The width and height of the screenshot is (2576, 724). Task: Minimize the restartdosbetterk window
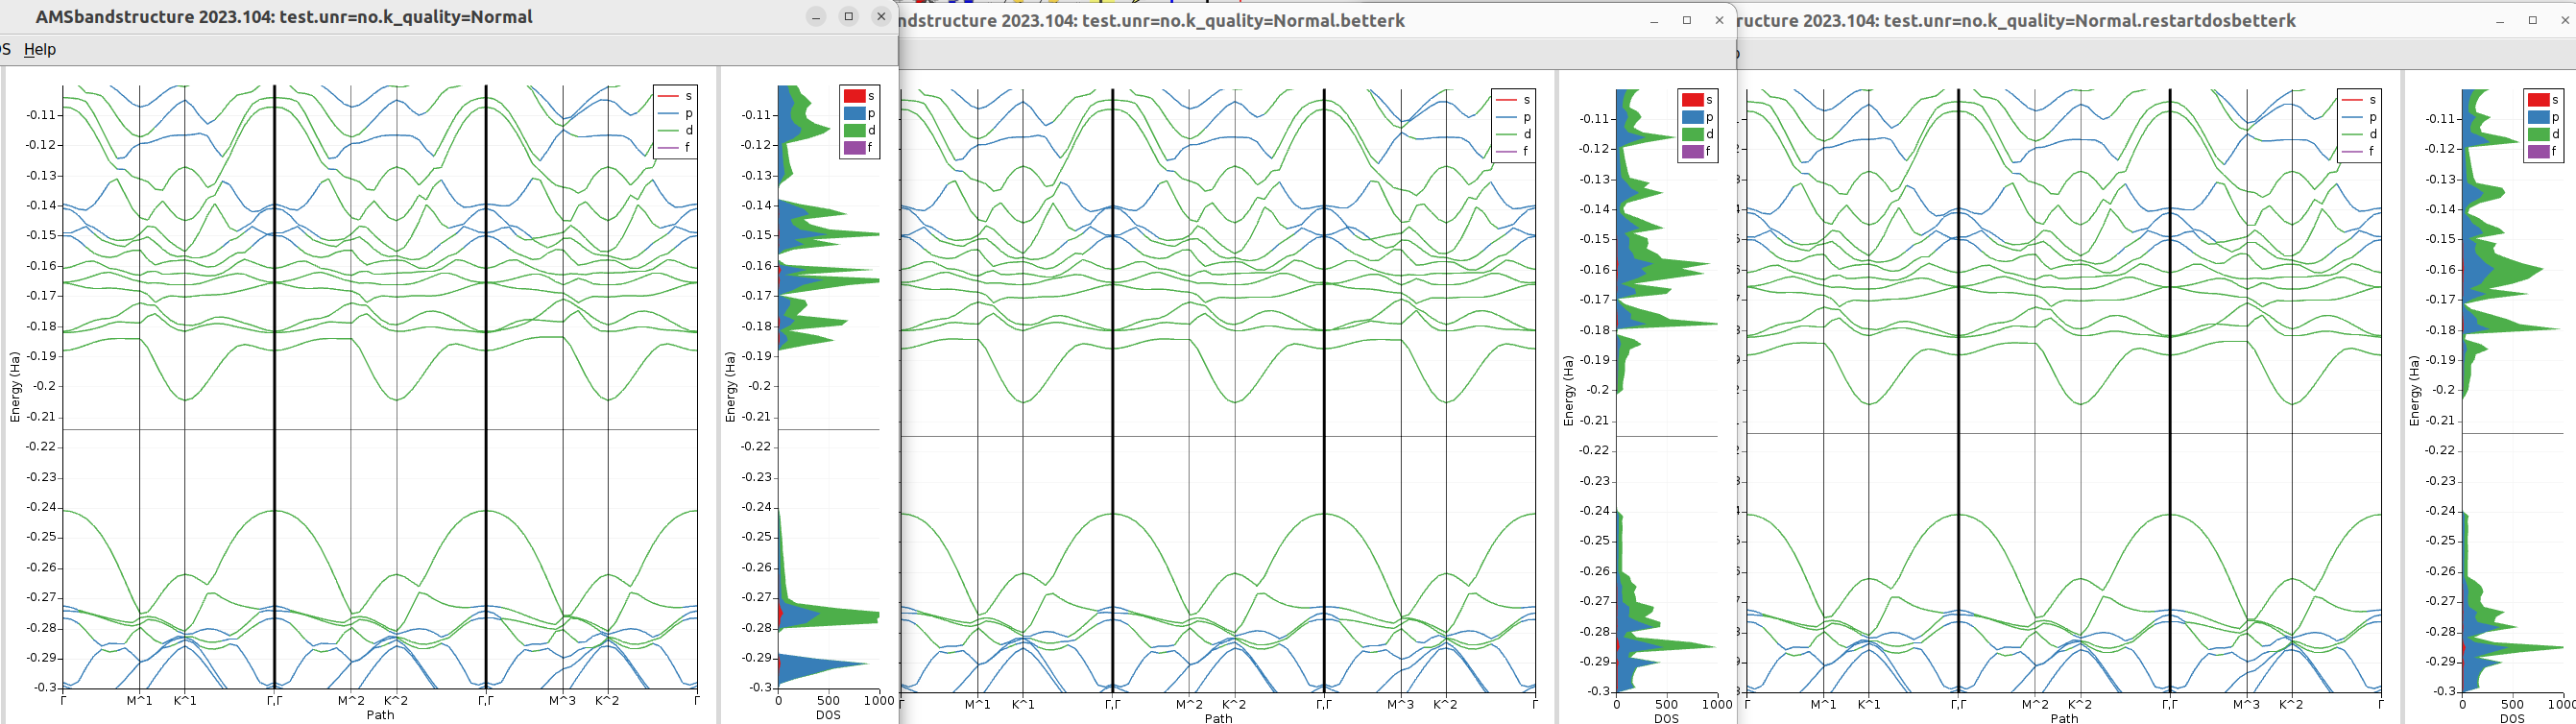pyautogui.click(x=2500, y=20)
